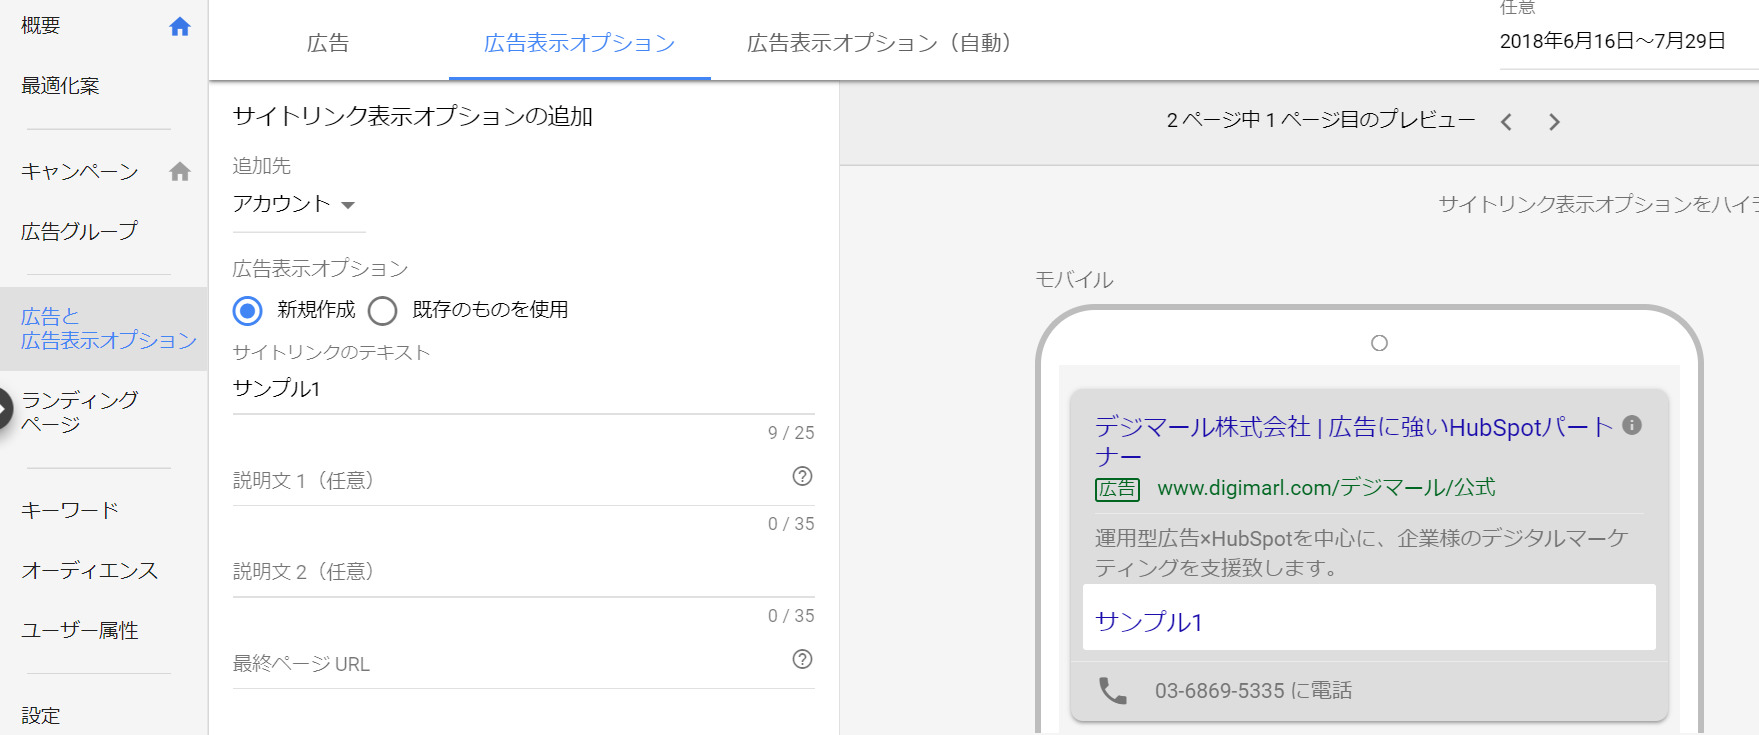Viewport: 1759px width, 735px height.
Task: Click the ad headline デジマール株式会社 link
Action: click(x=1354, y=442)
